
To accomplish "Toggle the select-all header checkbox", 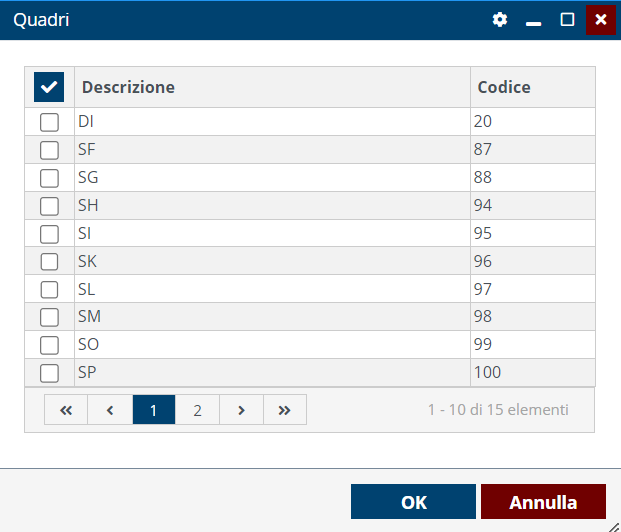I will [49, 87].
